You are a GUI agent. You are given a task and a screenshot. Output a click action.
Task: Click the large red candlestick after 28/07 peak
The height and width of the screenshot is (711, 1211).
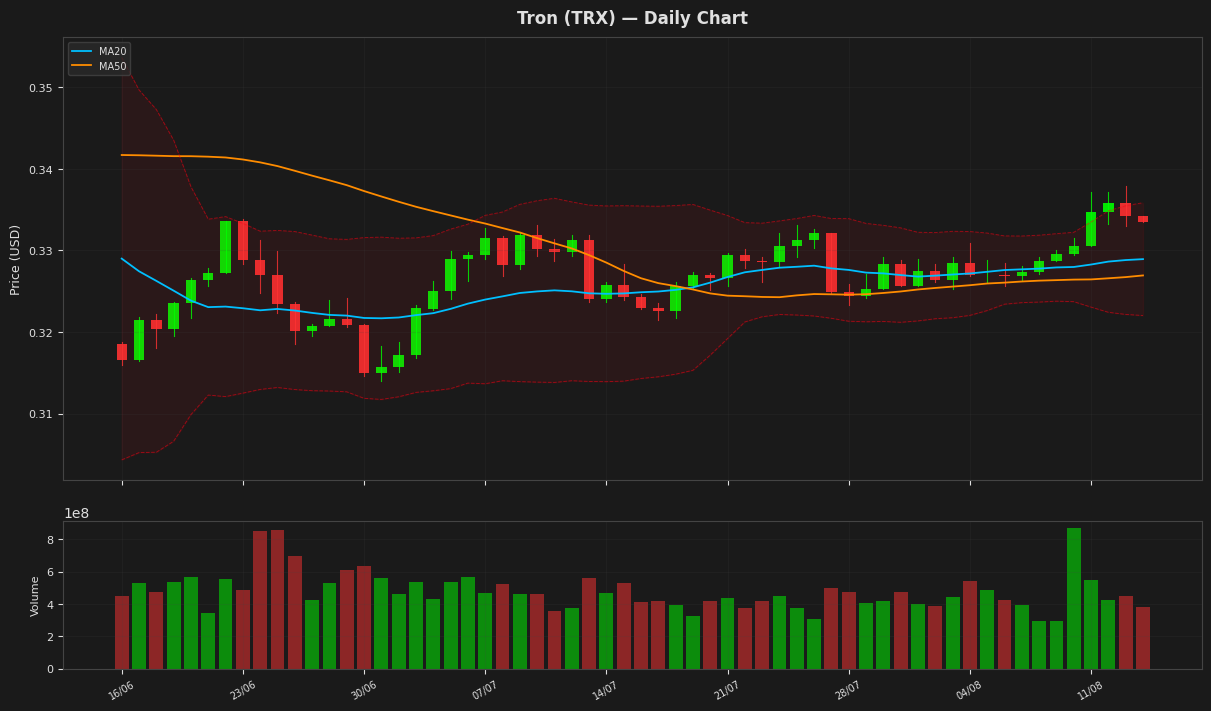tap(832, 263)
